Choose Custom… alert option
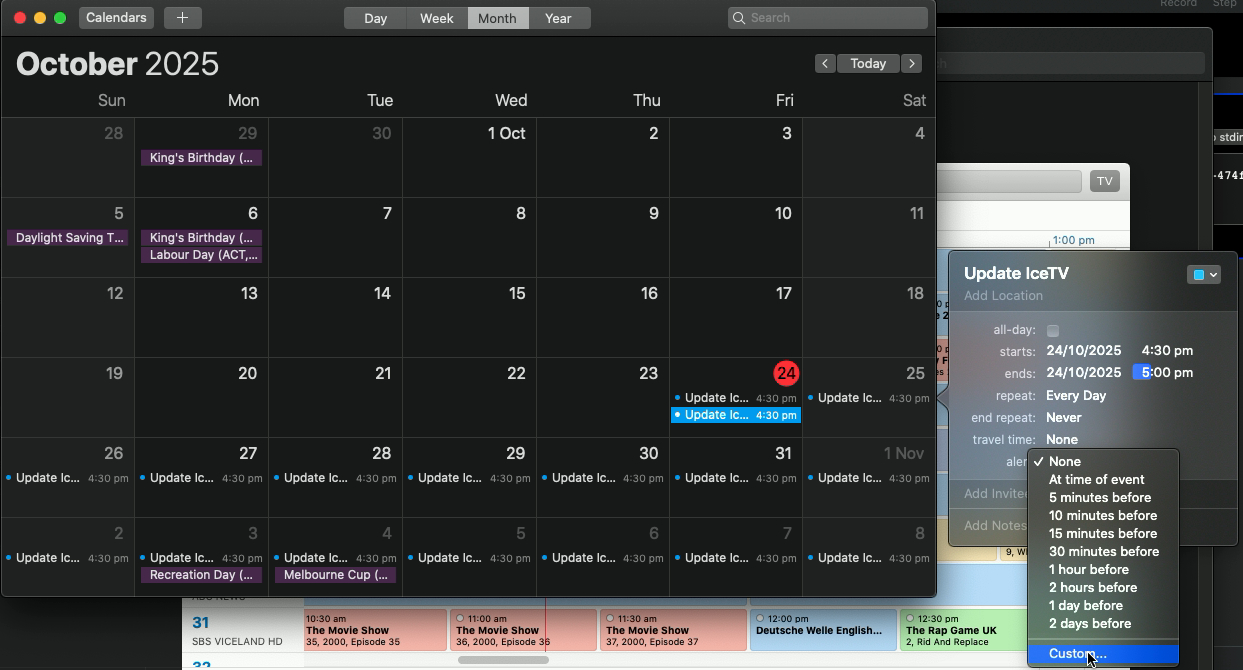 (x=1103, y=654)
